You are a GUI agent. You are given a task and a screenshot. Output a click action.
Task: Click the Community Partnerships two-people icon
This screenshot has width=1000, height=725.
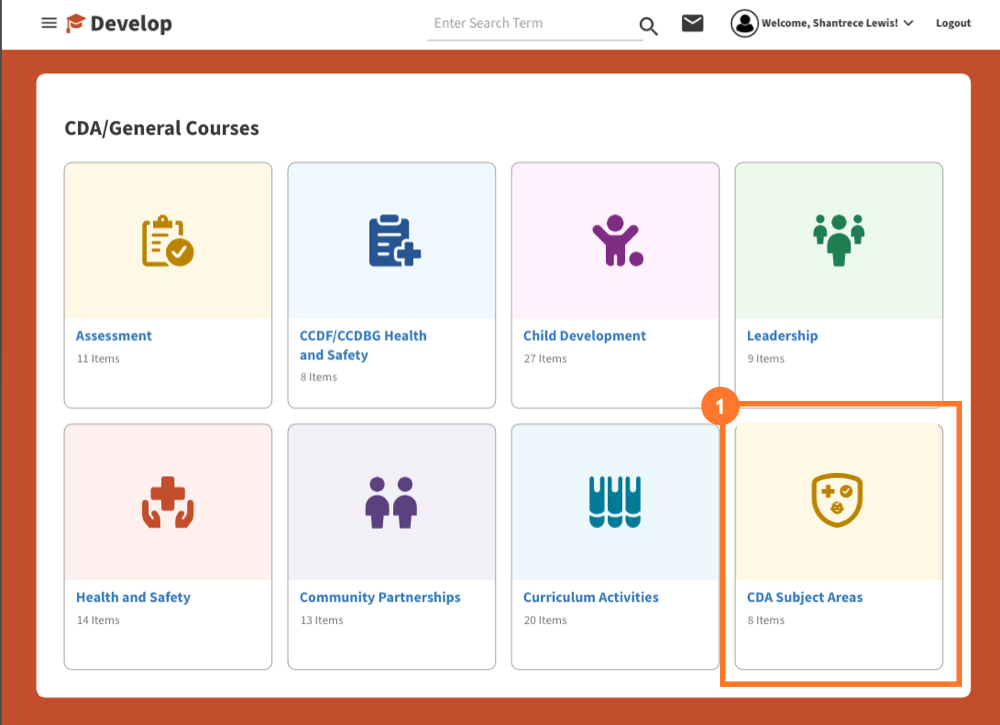391,501
